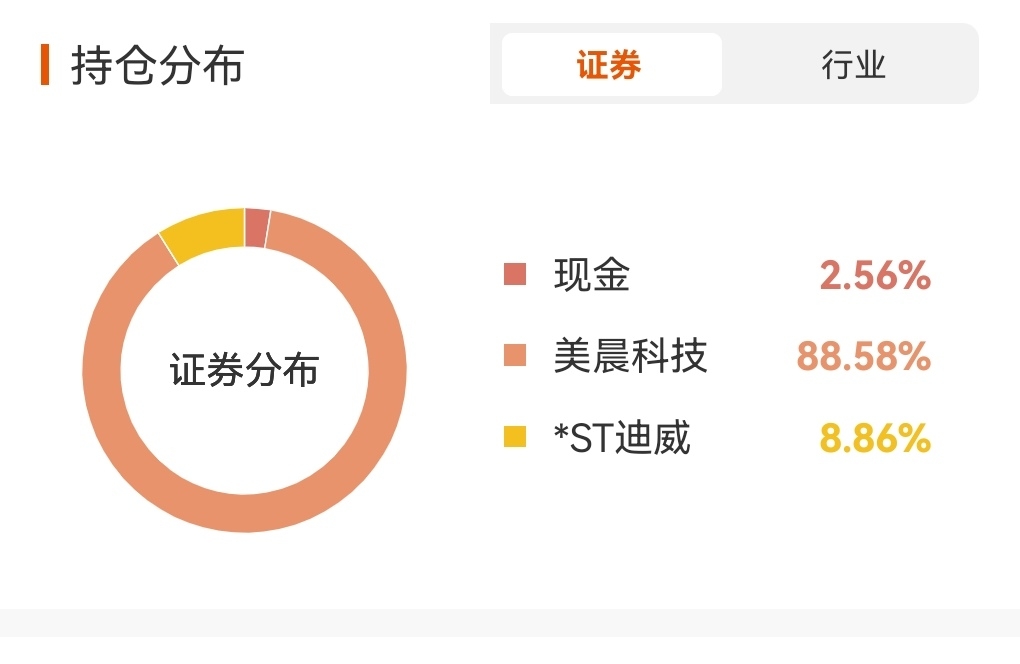
Task: Click the orange bar beside 持仓分布
Action: (x=45, y=65)
